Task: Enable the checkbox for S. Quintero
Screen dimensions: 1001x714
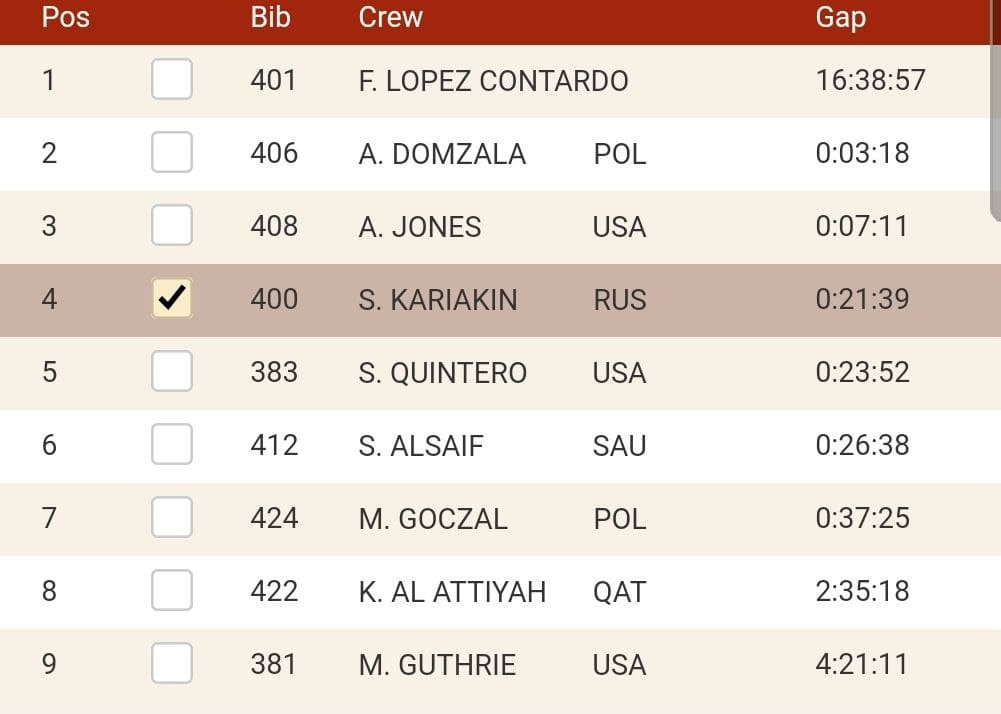Action: 172,371
